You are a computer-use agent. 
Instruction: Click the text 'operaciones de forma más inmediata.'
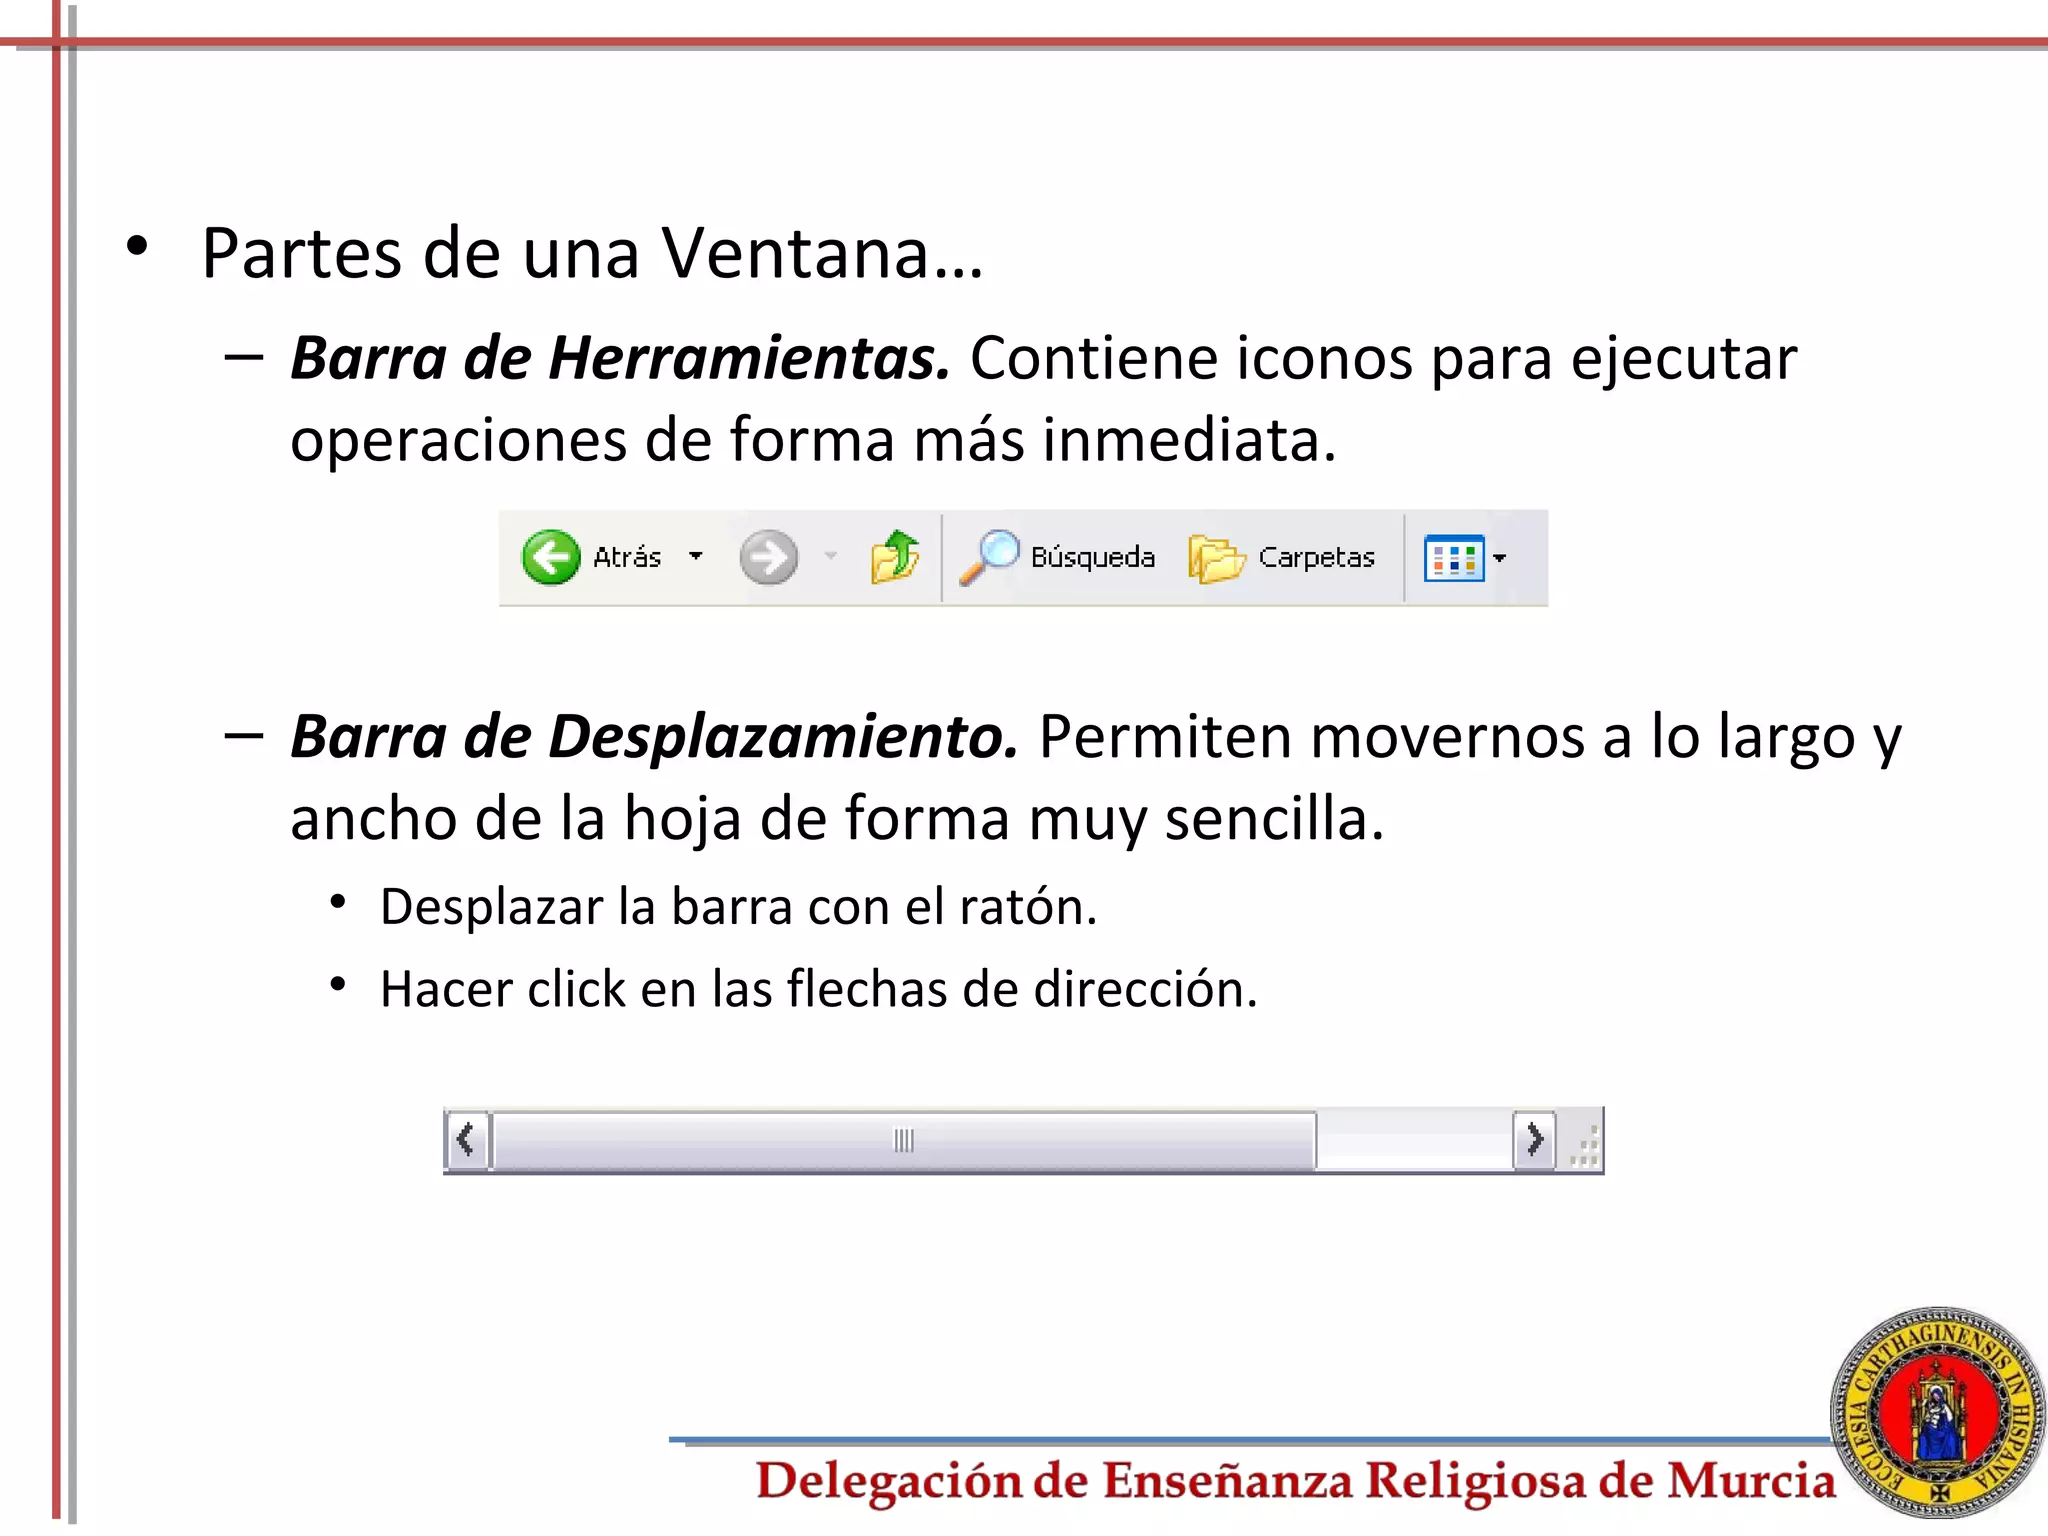pos(813,441)
